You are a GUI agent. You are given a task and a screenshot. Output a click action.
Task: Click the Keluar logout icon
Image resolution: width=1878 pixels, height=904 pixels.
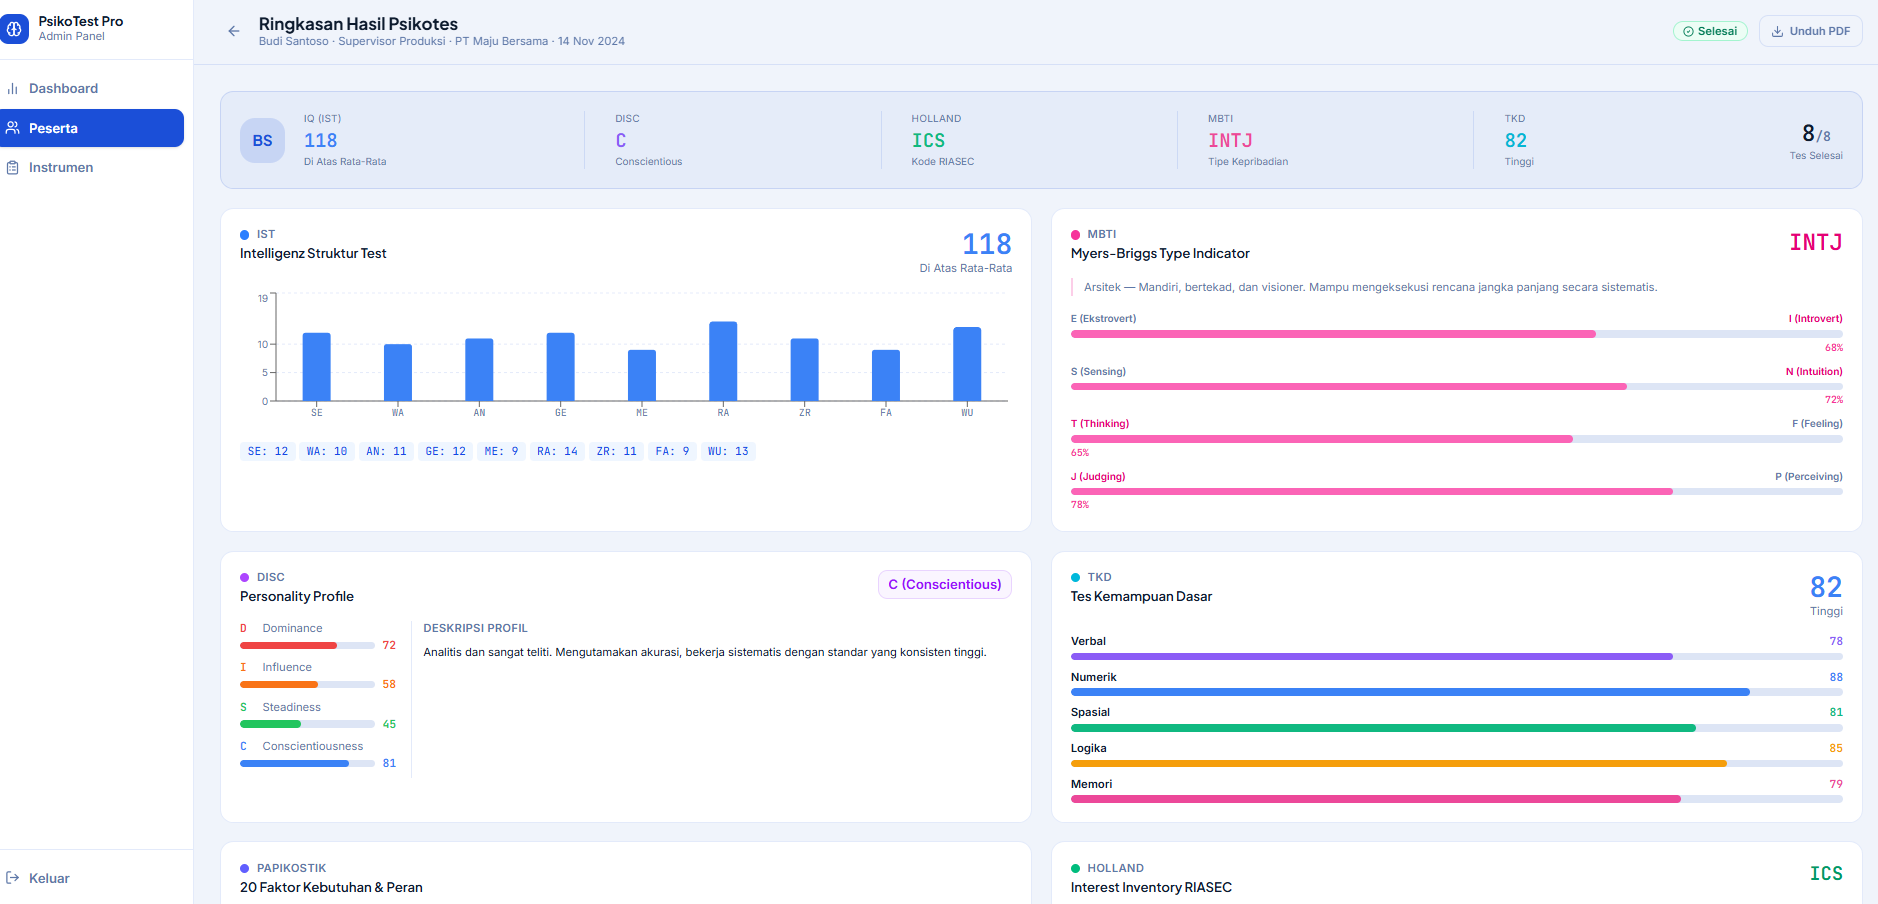[x=13, y=878]
